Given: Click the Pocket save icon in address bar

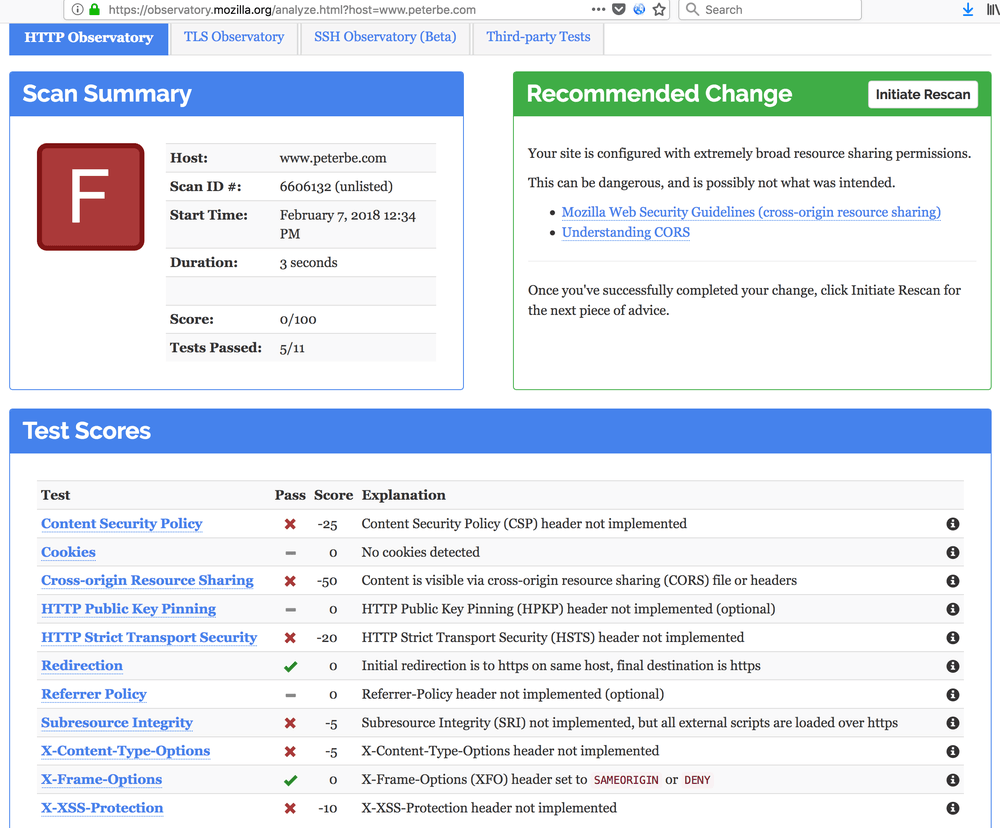Looking at the screenshot, I should click(x=619, y=9).
